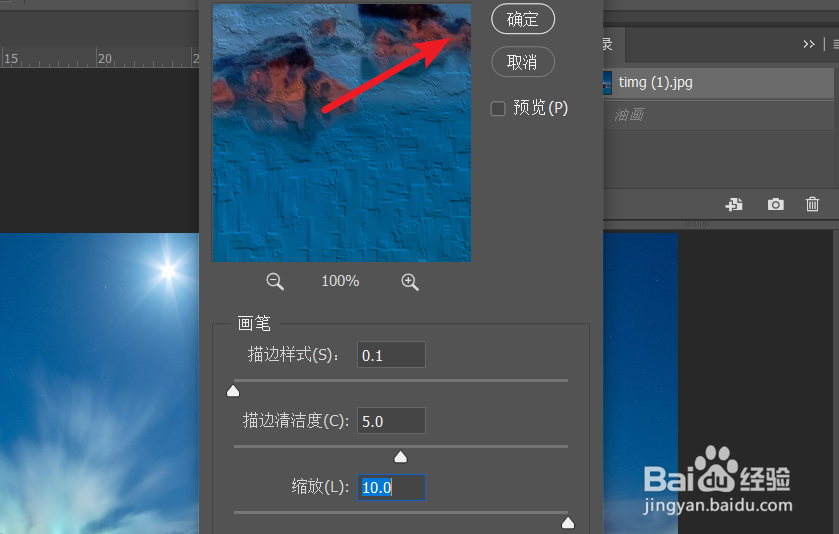Select the timg (1).jpg history snapshot
839x534 pixels.
coord(718,82)
